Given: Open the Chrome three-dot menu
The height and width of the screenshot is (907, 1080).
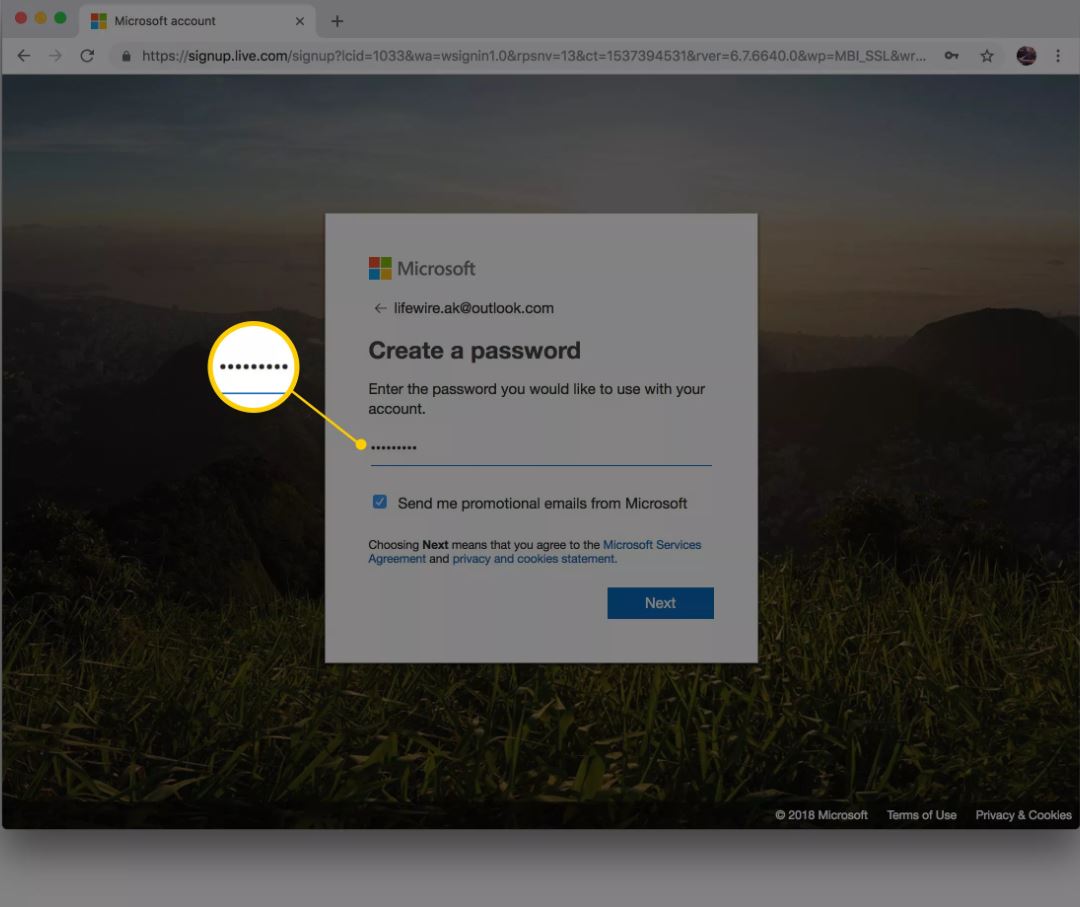Looking at the screenshot, I should click(1058, 56).
